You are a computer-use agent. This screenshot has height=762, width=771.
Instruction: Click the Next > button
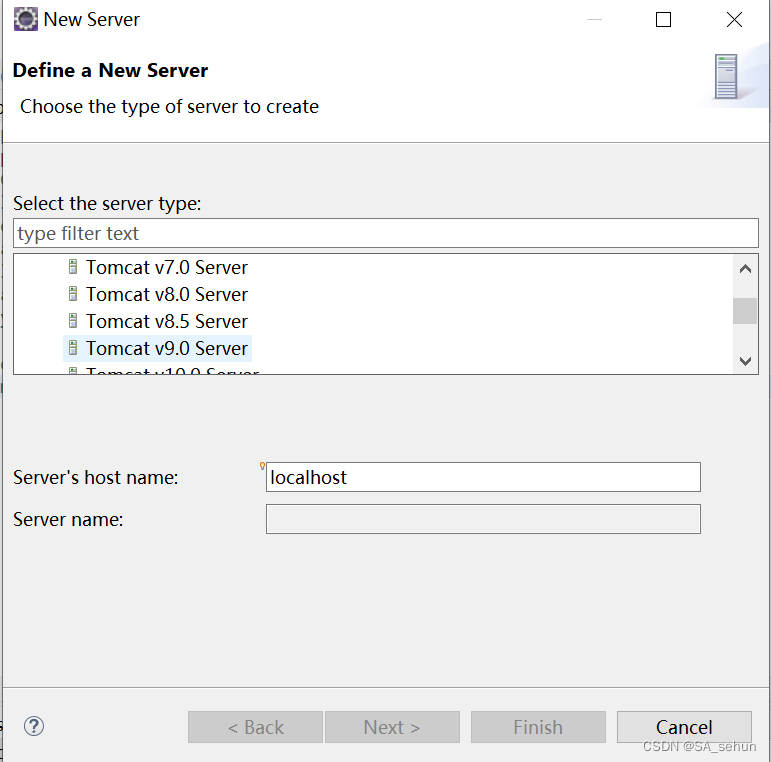pyautogui.click(x=392, y=727)
